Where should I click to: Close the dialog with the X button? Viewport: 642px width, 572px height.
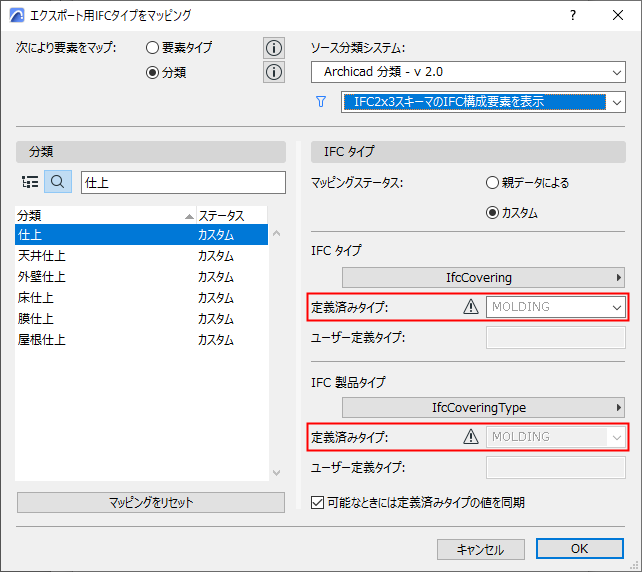coord(618,16)
